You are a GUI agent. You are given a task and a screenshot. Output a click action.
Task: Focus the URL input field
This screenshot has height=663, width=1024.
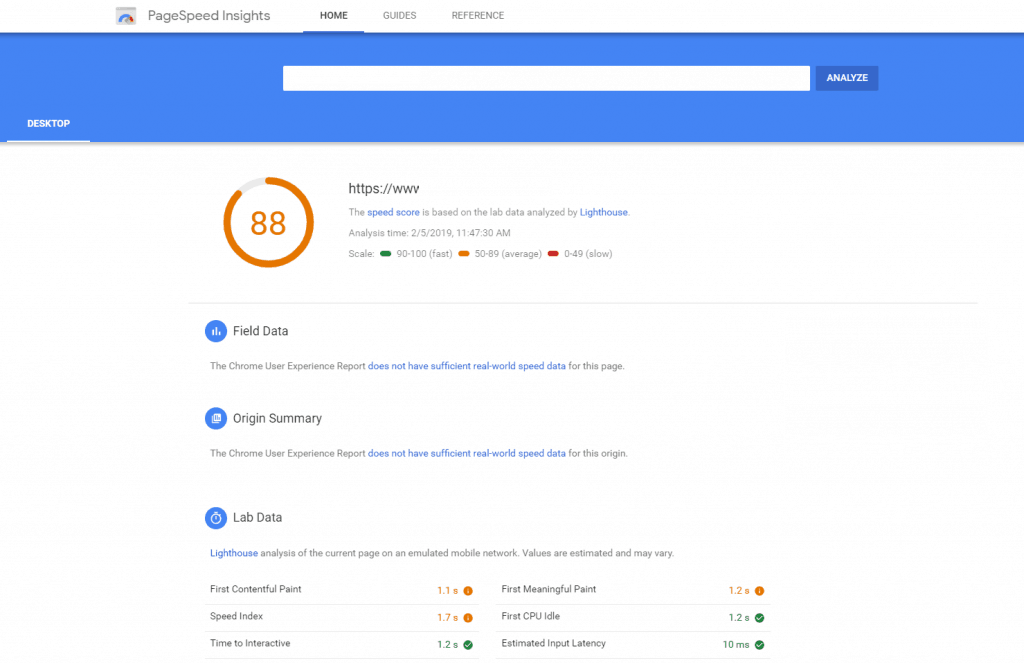(x=546, y=78)
